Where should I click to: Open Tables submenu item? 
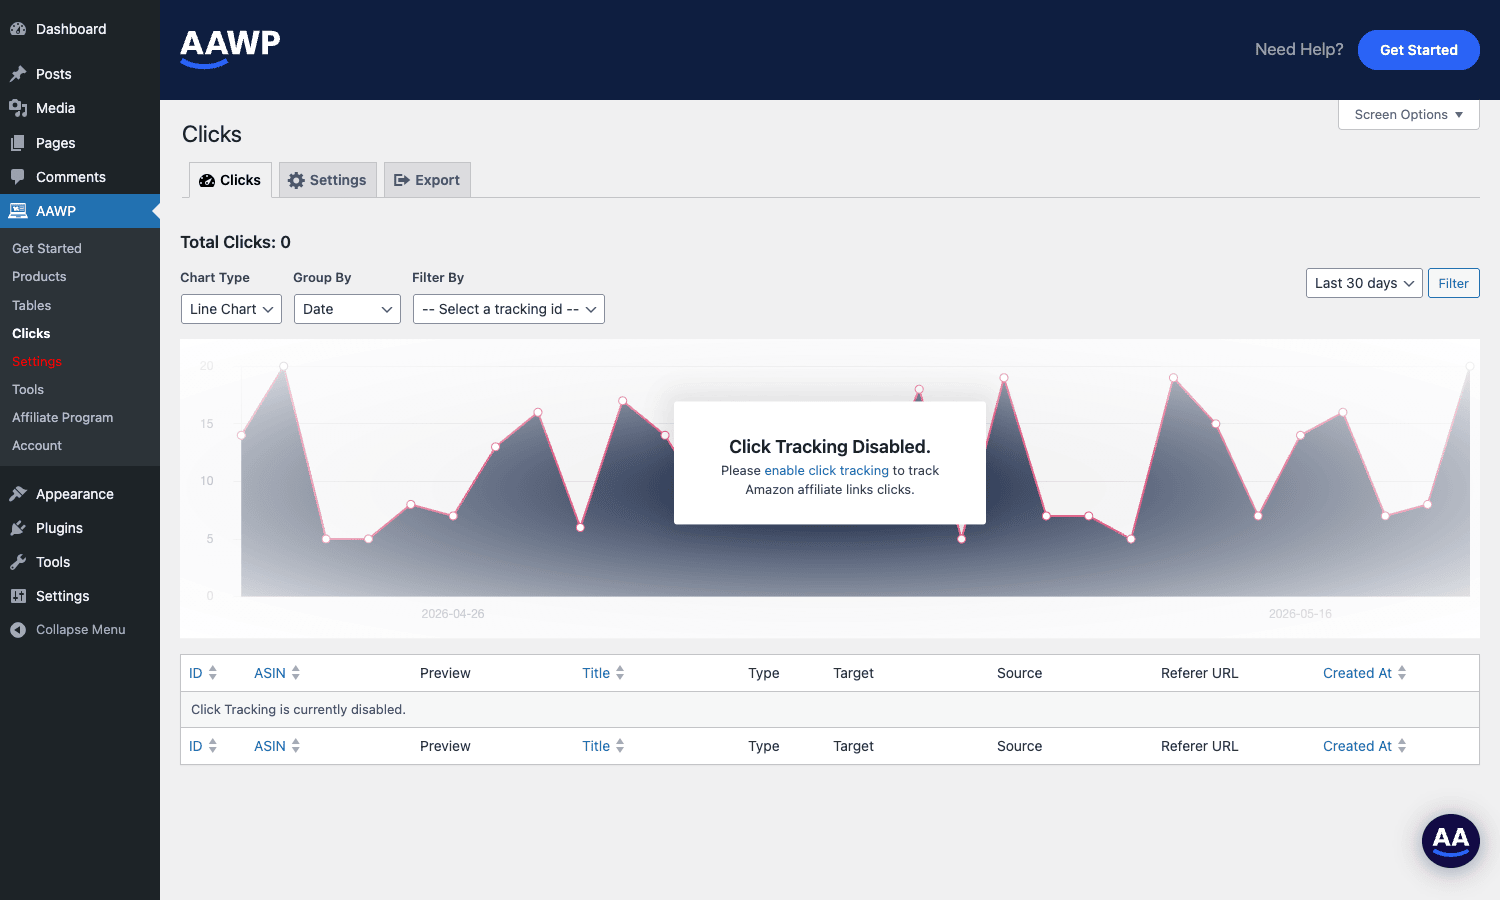32,305
